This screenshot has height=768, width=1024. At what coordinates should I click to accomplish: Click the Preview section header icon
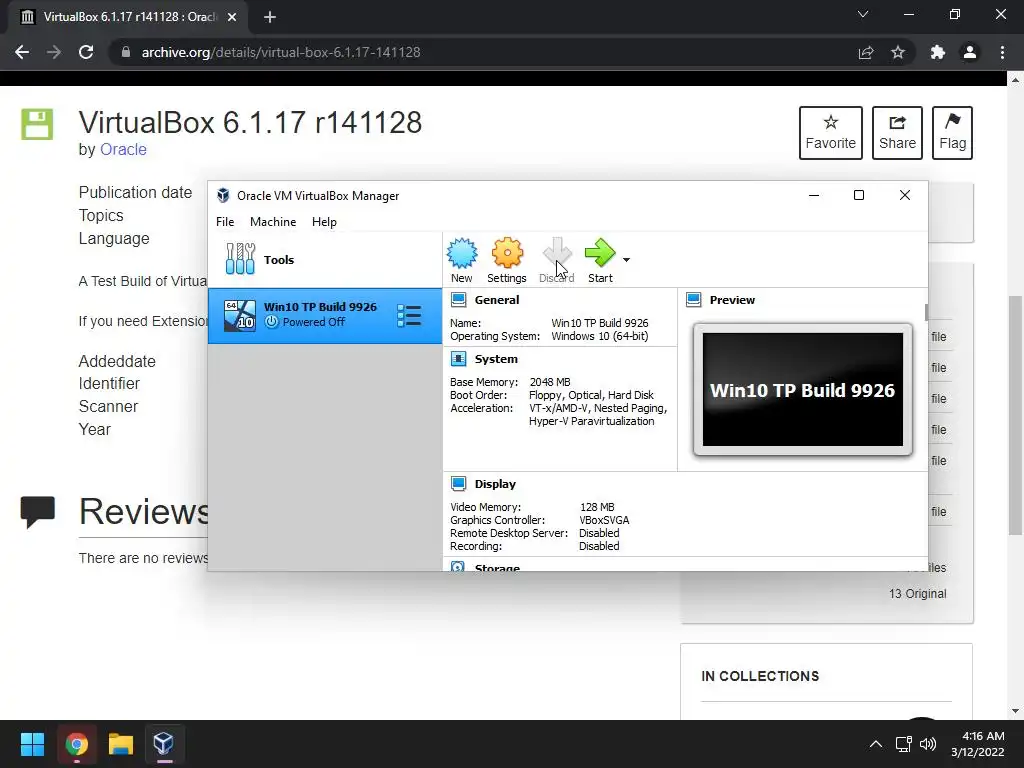(x=694, y=300)
